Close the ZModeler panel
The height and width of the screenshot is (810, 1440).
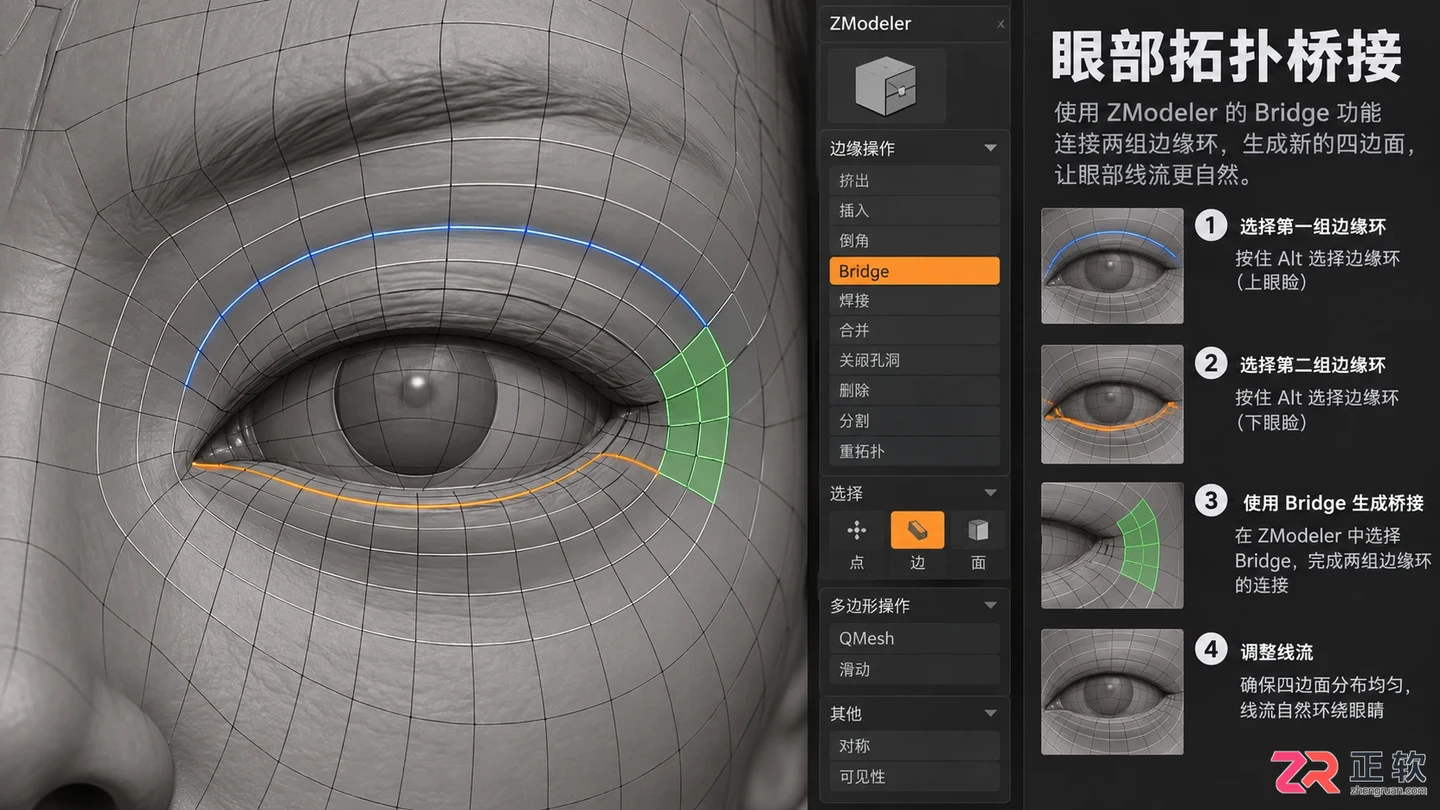tap(1000, 24)
